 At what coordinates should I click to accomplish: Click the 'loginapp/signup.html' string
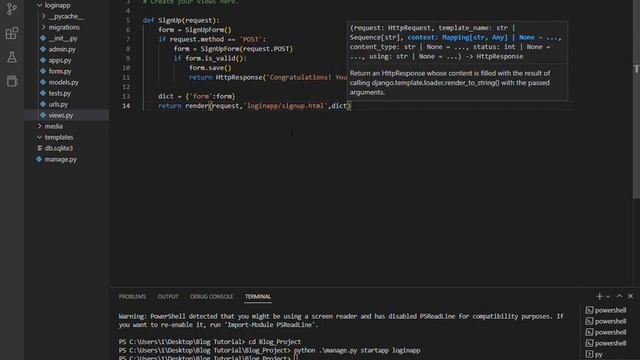285,106
